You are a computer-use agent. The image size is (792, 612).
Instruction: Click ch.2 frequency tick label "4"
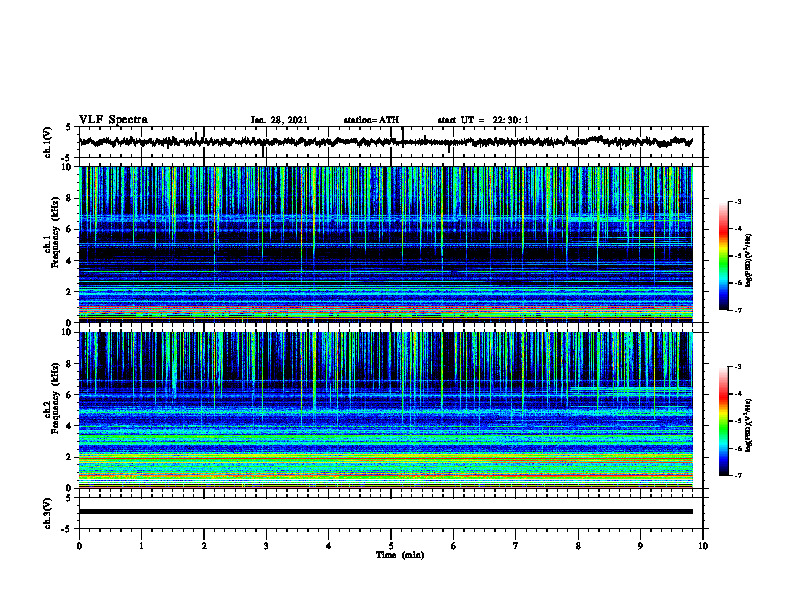[69, 426]
